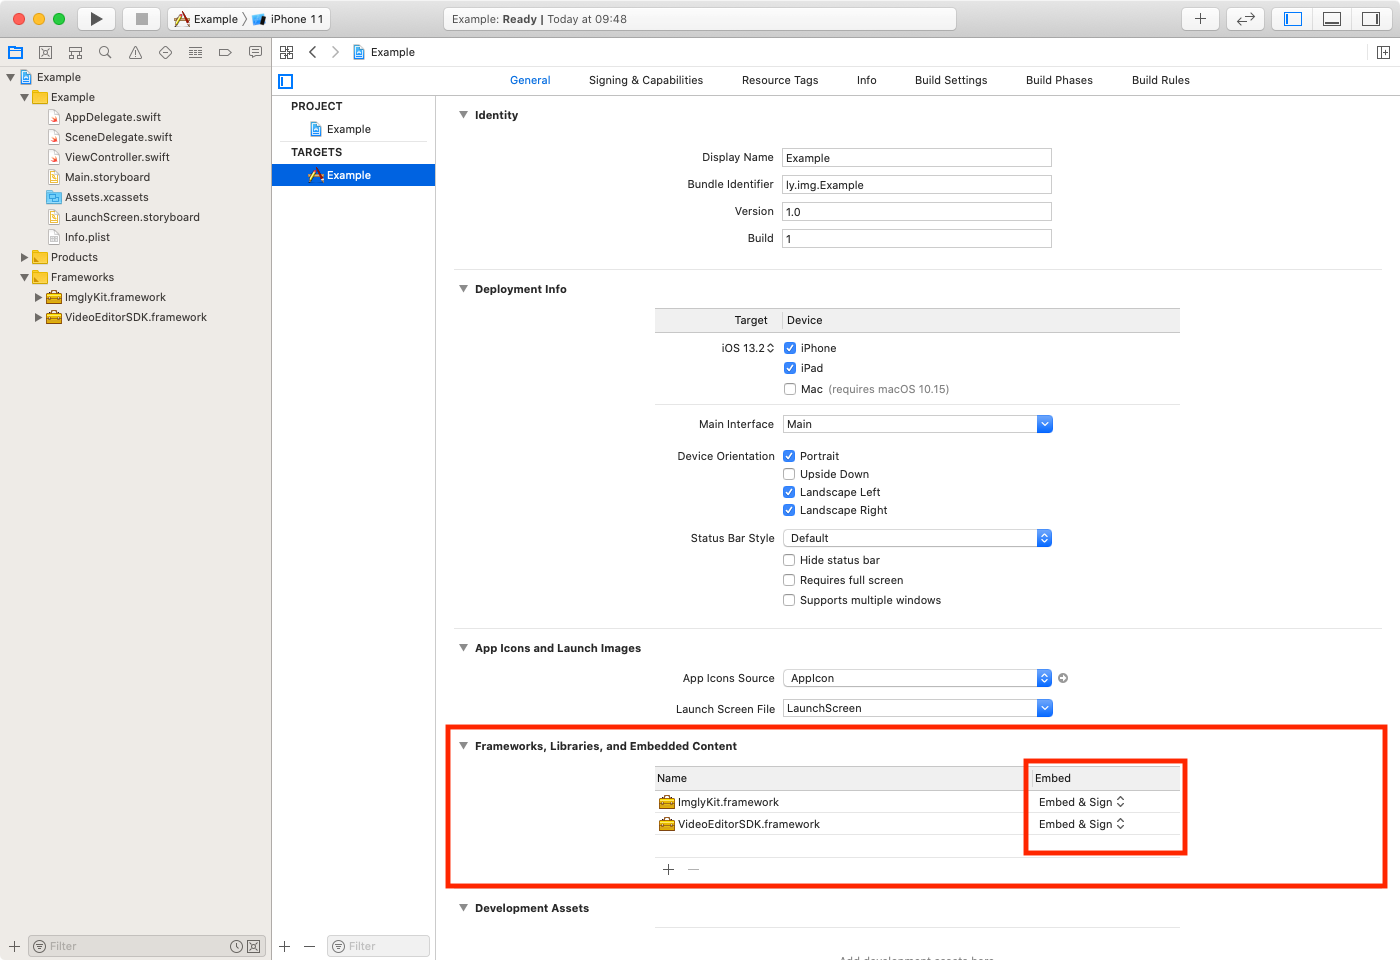Screen dimensions: 1400x960
Task: Open App Icons Source dropdown
Action: coord(917,678)
